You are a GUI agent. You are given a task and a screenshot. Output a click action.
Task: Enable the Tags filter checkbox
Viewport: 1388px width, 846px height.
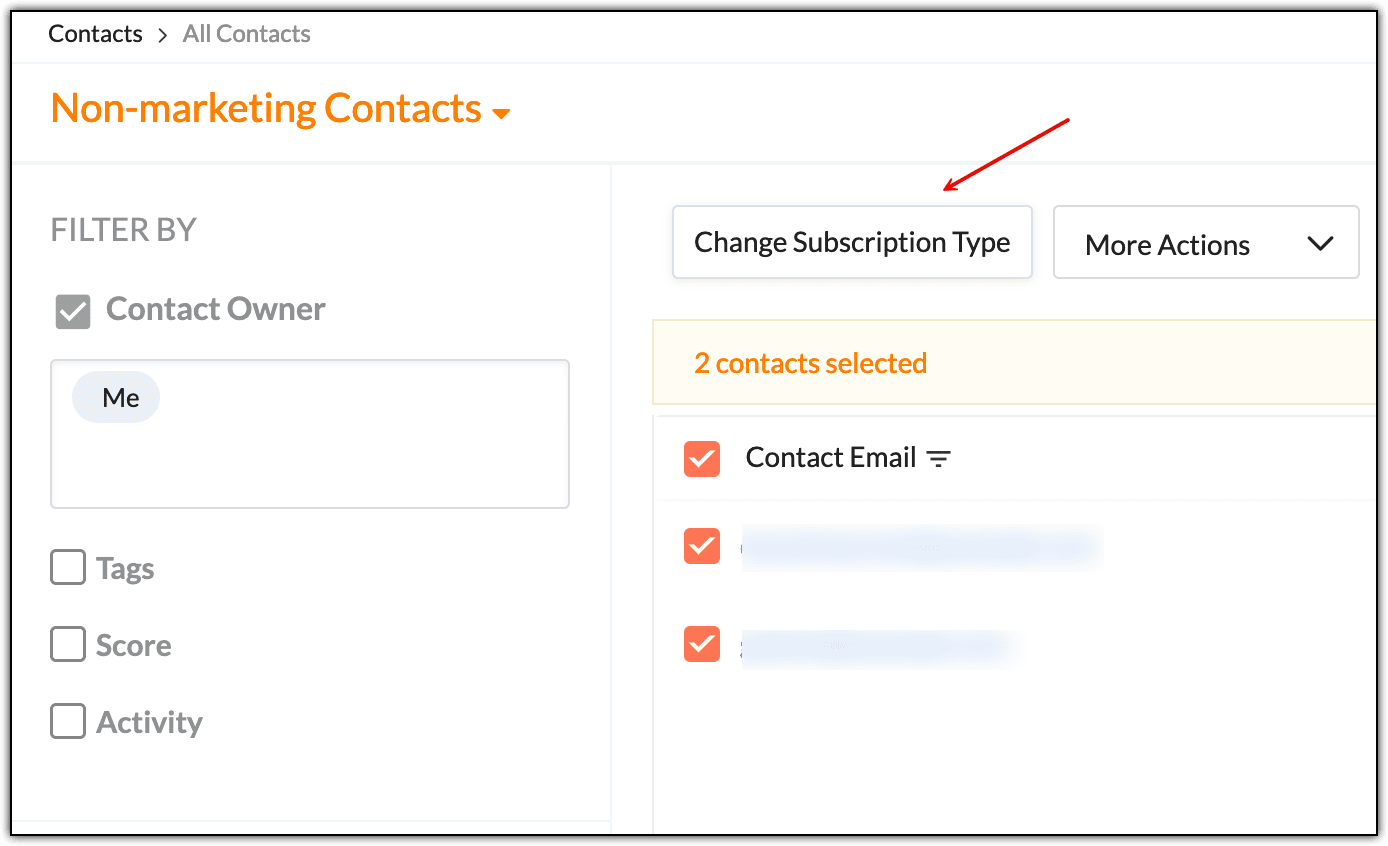[68, 569]
